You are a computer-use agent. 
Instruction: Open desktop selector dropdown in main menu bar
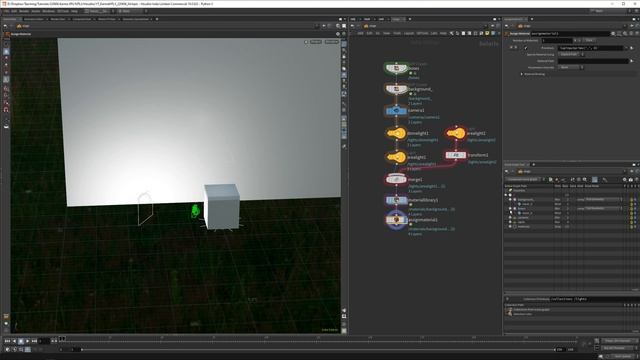click(99, 11)
